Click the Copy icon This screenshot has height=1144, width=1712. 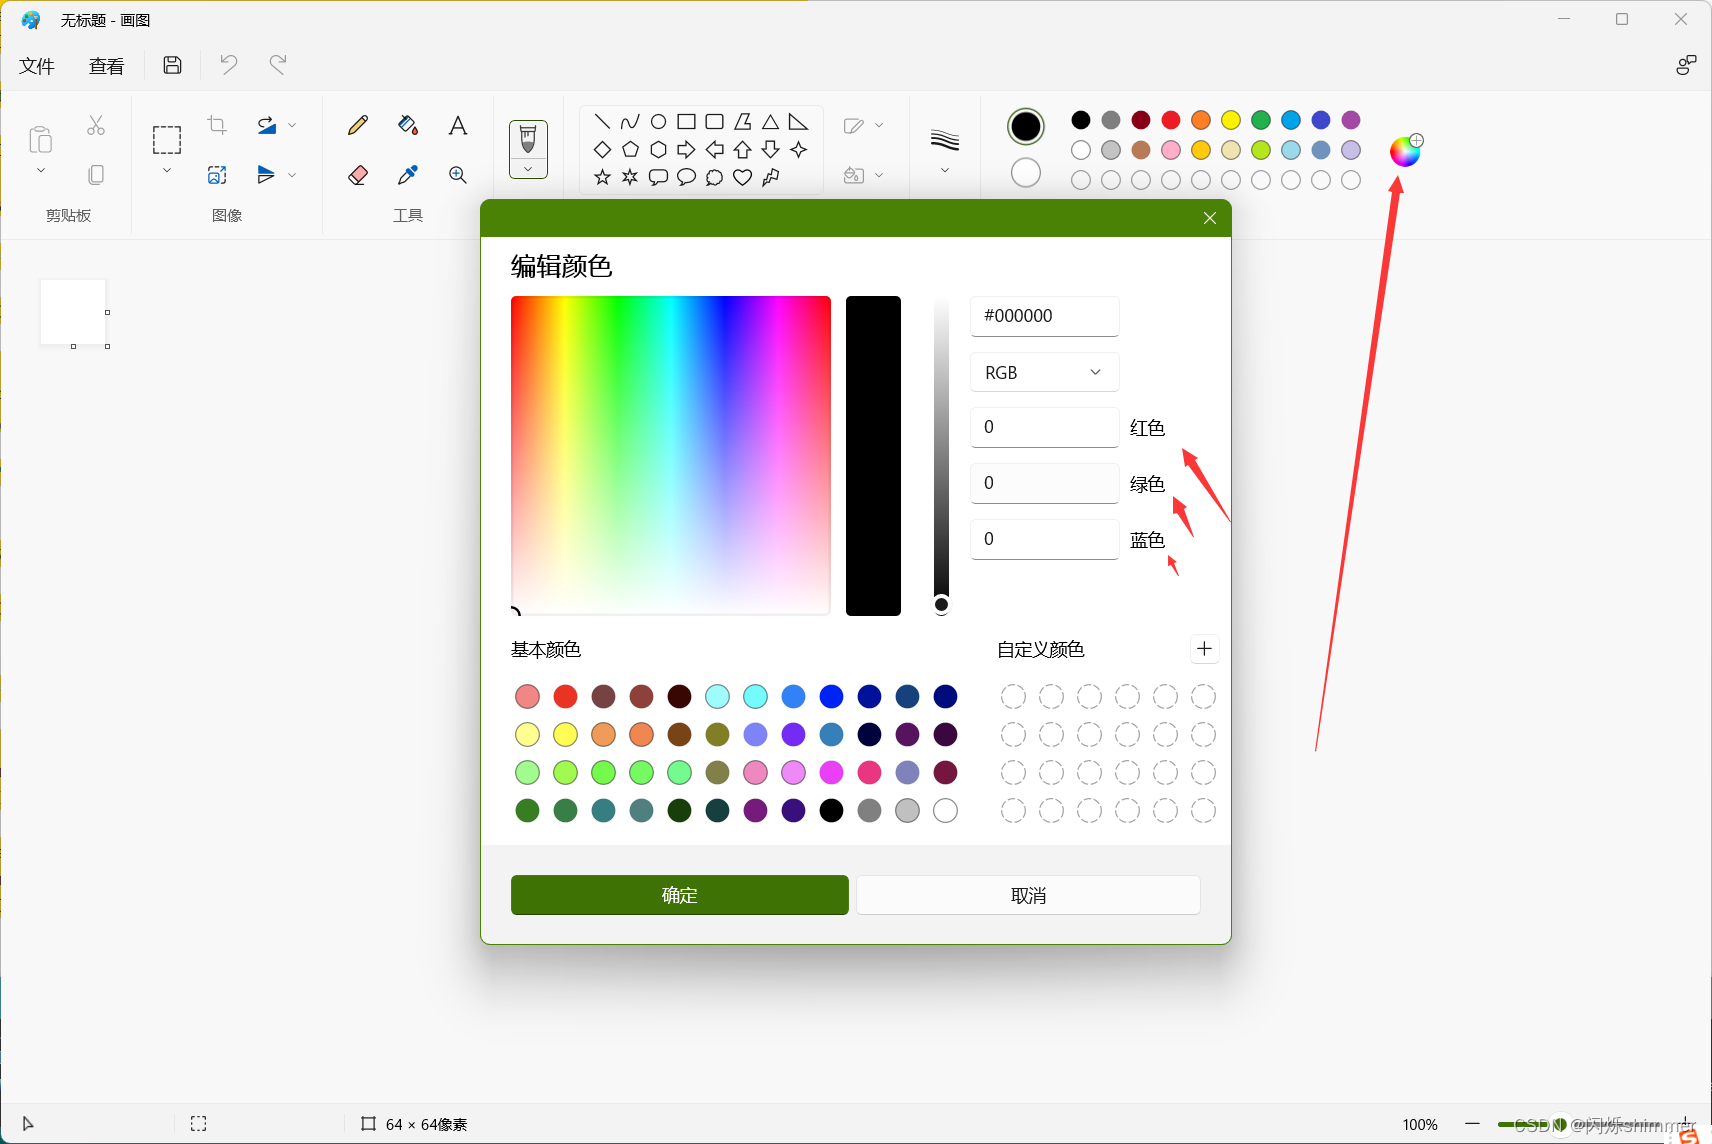[x=96, y=175]
